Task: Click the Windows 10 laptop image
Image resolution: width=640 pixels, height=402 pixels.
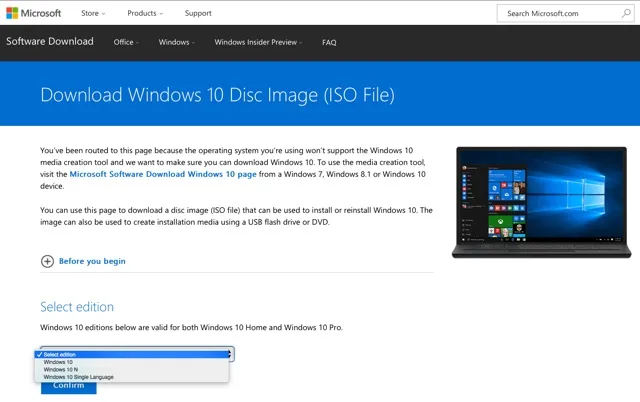Action: 541,202
